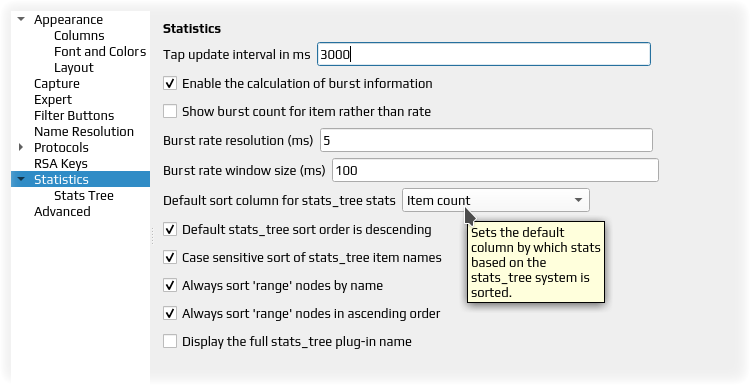Click Burst rate window size field
This screenshot has height=385, width=750.
[496, 170]
